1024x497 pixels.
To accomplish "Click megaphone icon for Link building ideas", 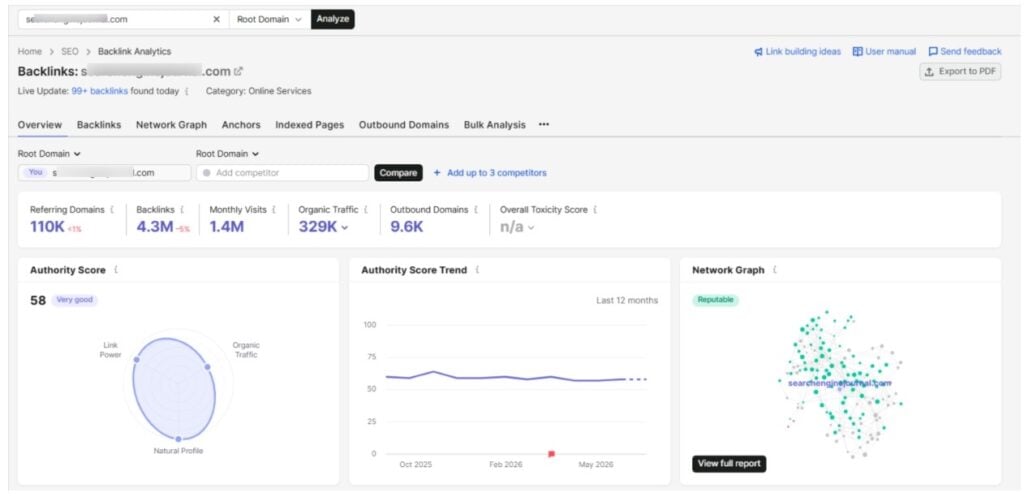I will (758, 52).
